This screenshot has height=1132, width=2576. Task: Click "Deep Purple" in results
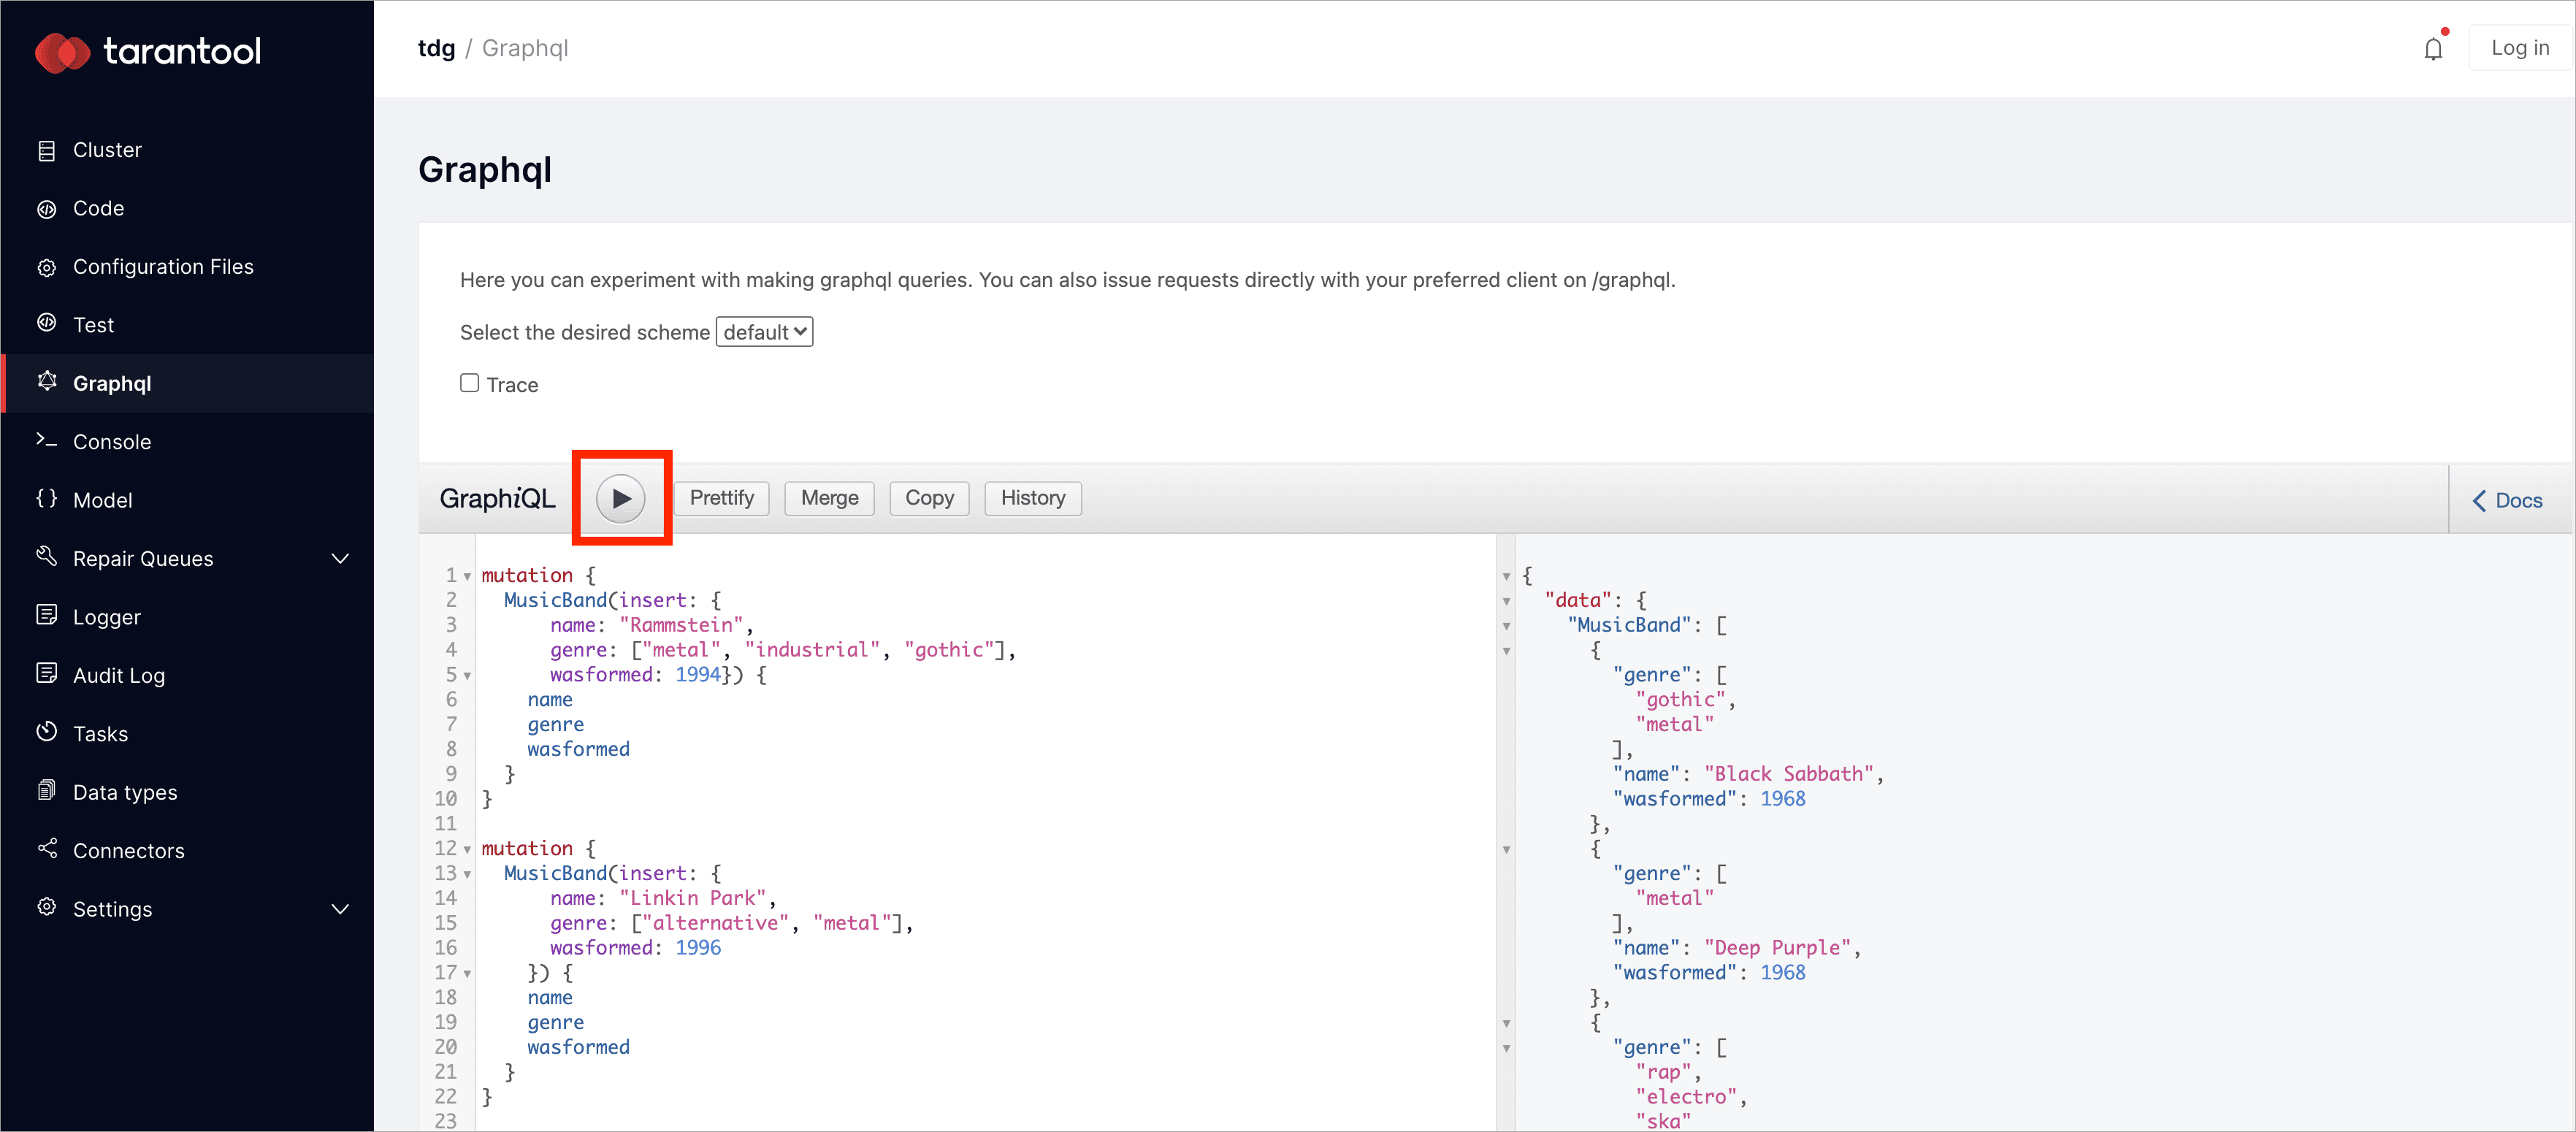click(x=1778, y=949)
